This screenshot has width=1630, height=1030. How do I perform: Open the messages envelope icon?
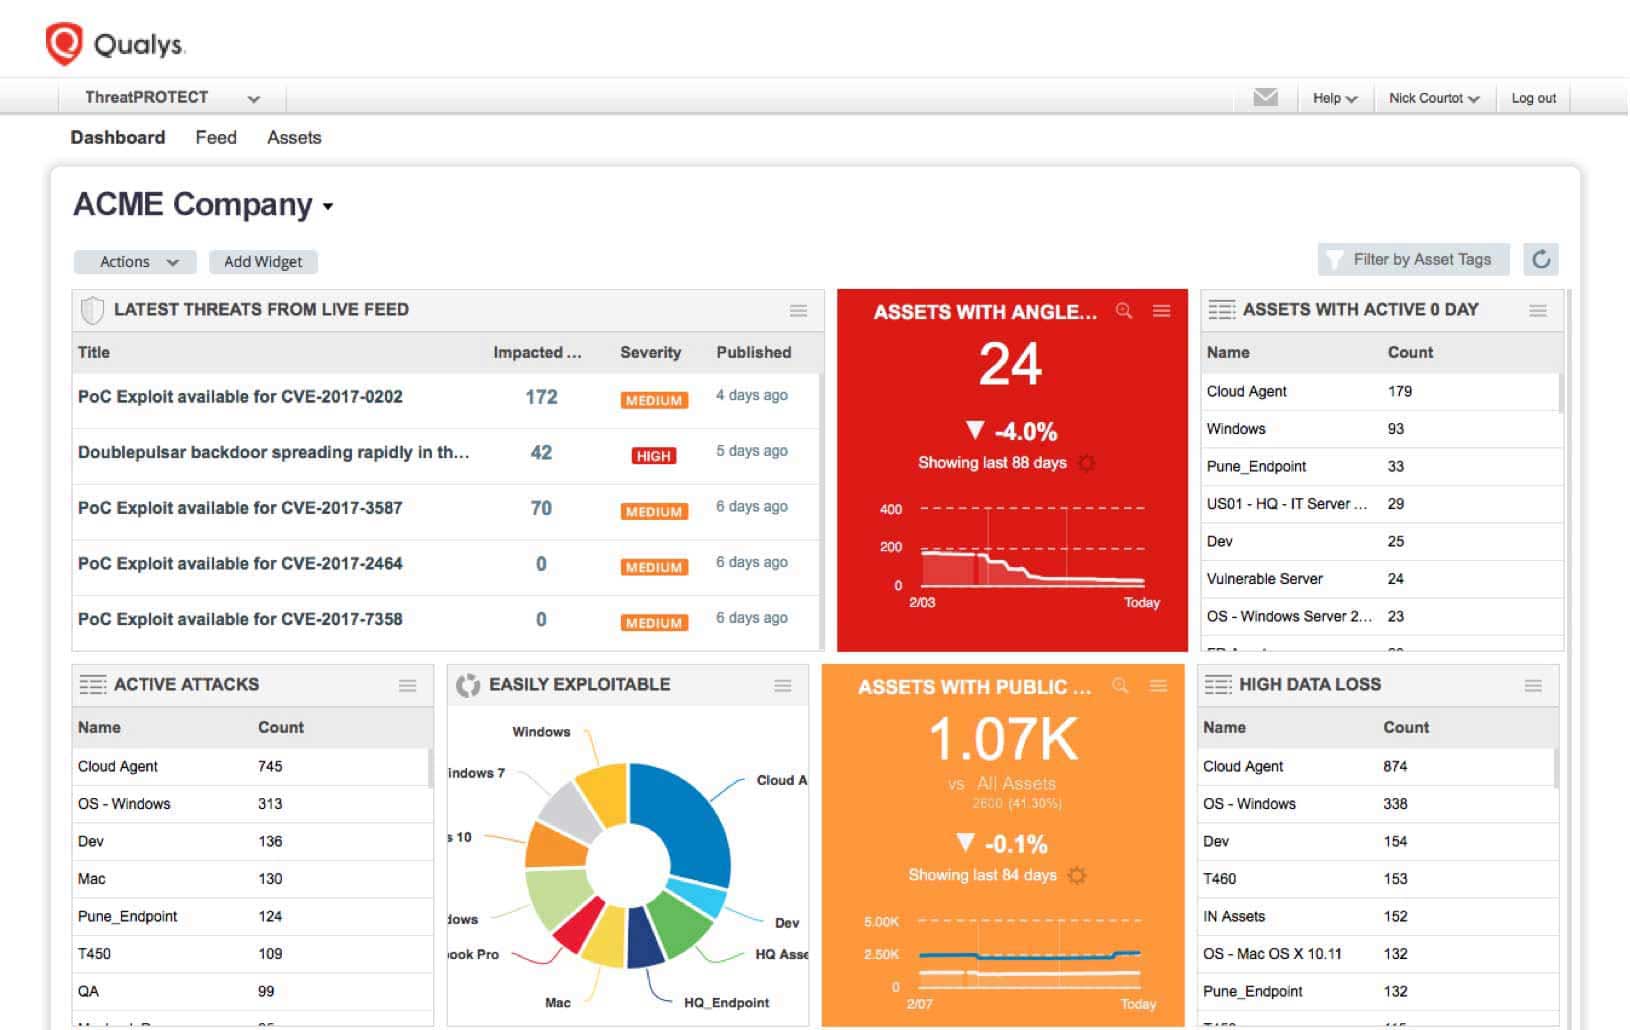click(1266, 97)
